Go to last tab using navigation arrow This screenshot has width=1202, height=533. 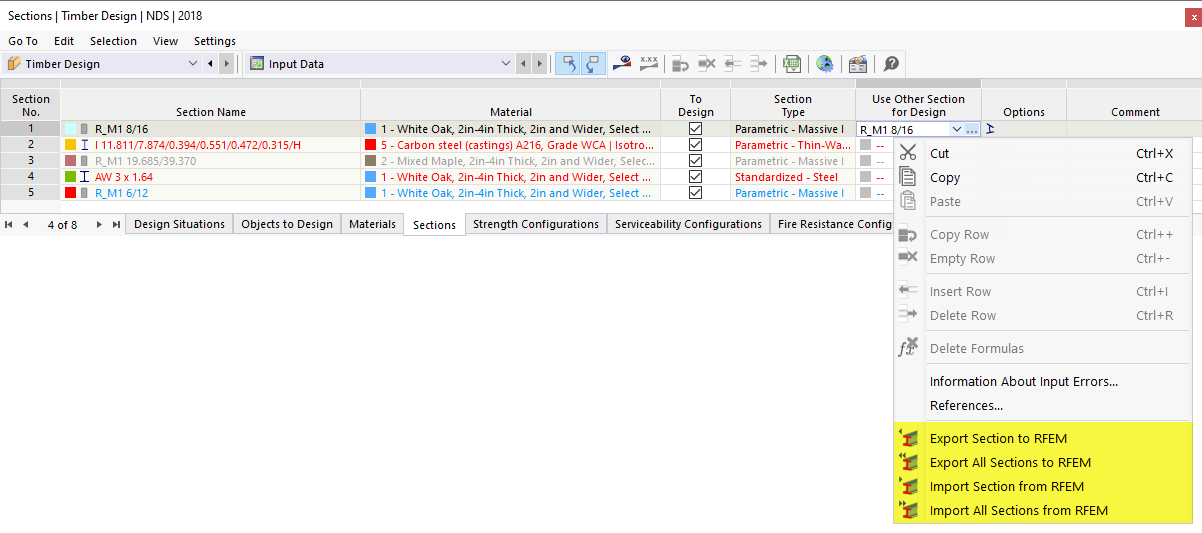point(117,225)
